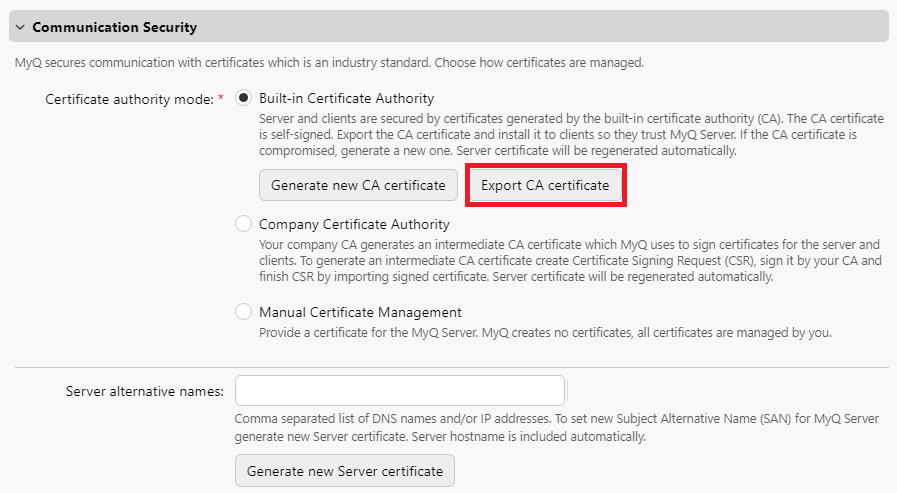Select the Built-in Certificate Authority radio button

pos(243,99)
